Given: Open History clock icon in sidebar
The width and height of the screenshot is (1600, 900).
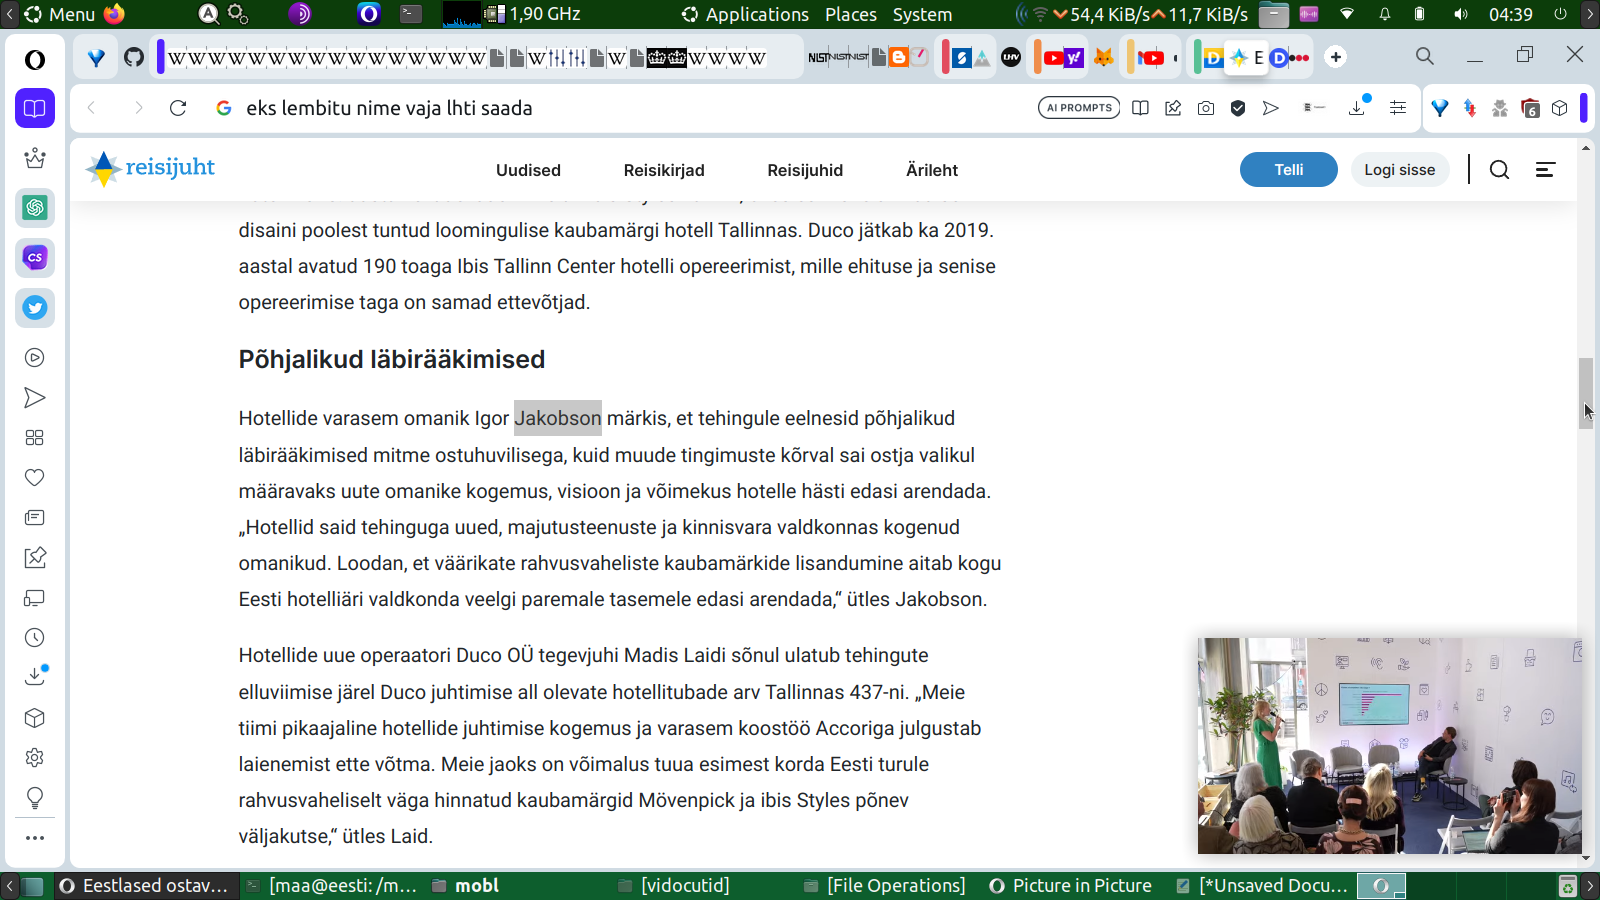Looking at the screenshot, I should click(35, 638).
